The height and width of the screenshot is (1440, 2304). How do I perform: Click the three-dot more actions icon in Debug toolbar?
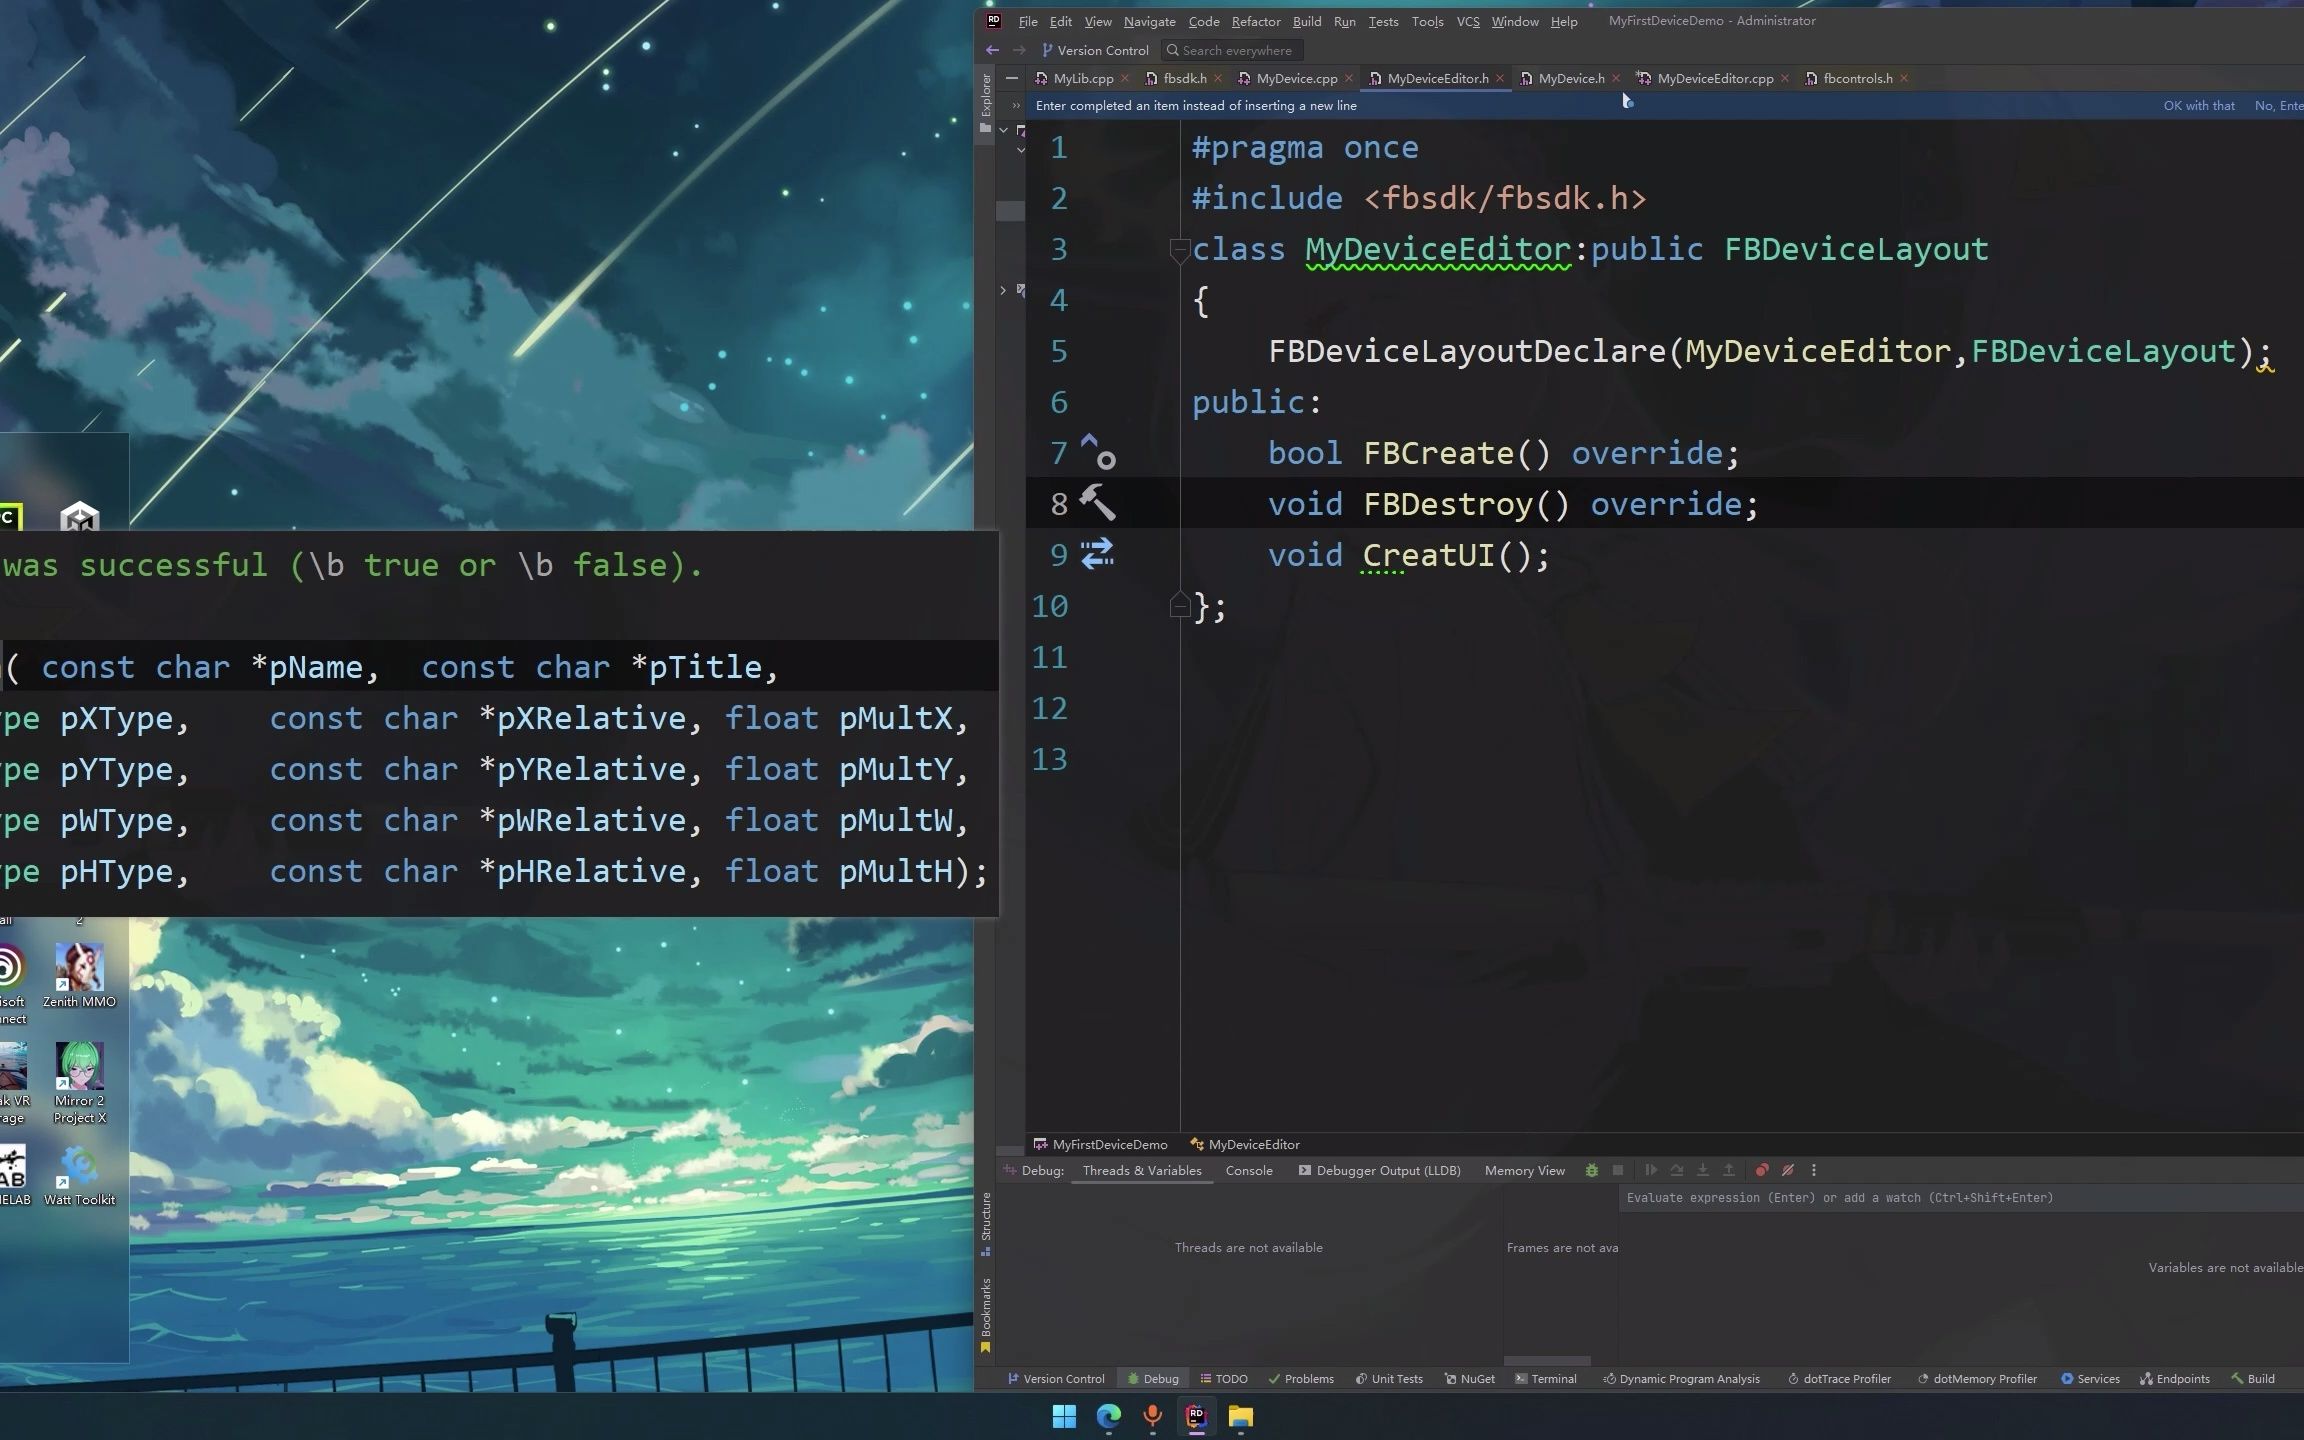point(1813,1170)
